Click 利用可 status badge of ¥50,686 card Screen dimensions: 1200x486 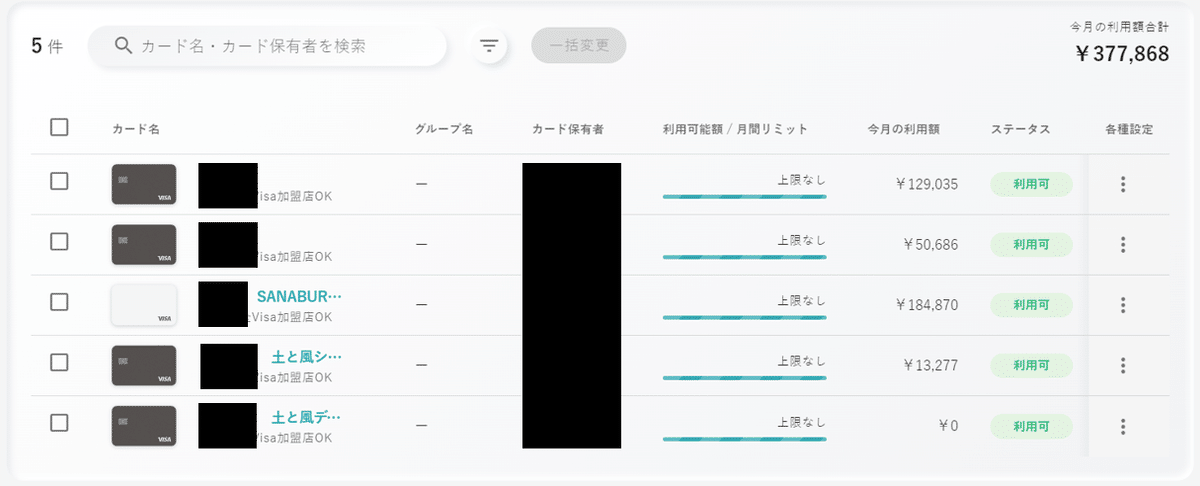pyautogui.click(x=1031, y=245)
